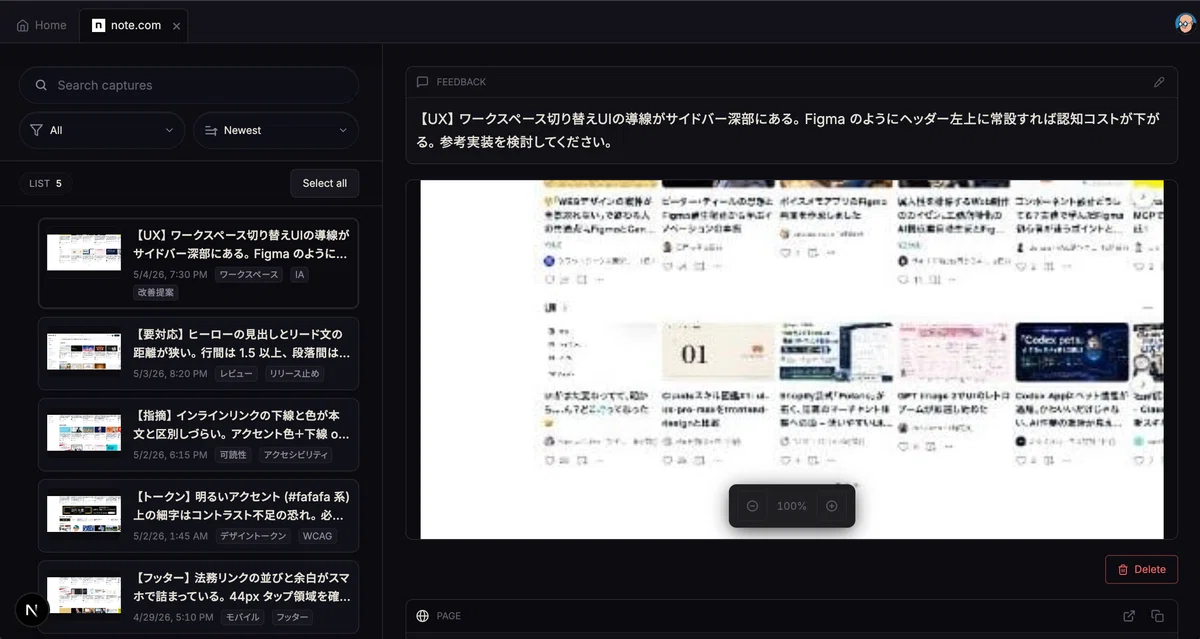Image resolution: width=1200 pixels, height=639 pixels.
Task: Open the Newest sort dropdown
Action: [x=276, y=130]
